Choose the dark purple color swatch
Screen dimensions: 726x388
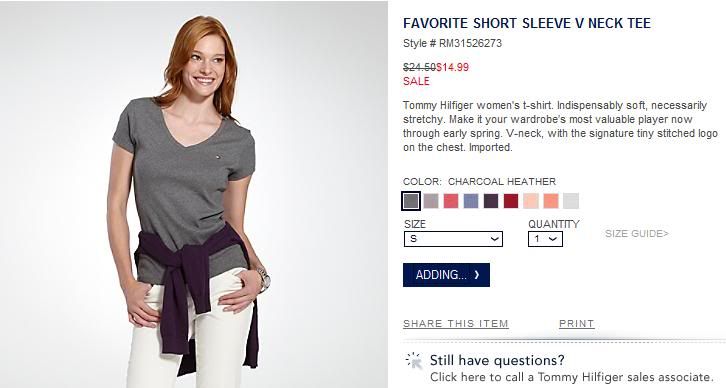491,201
